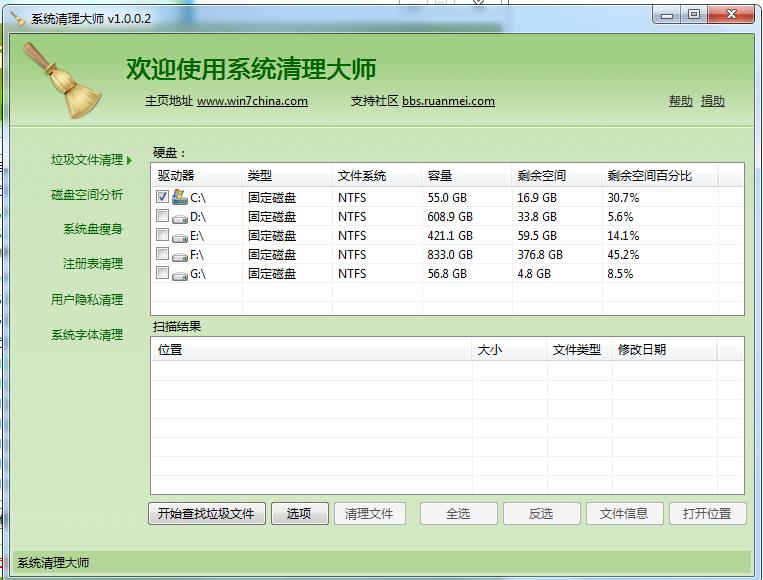This screenshot has height=580, width=763.
Task: Click the 56.8 GB capacity value
Action: click(447, 274)
